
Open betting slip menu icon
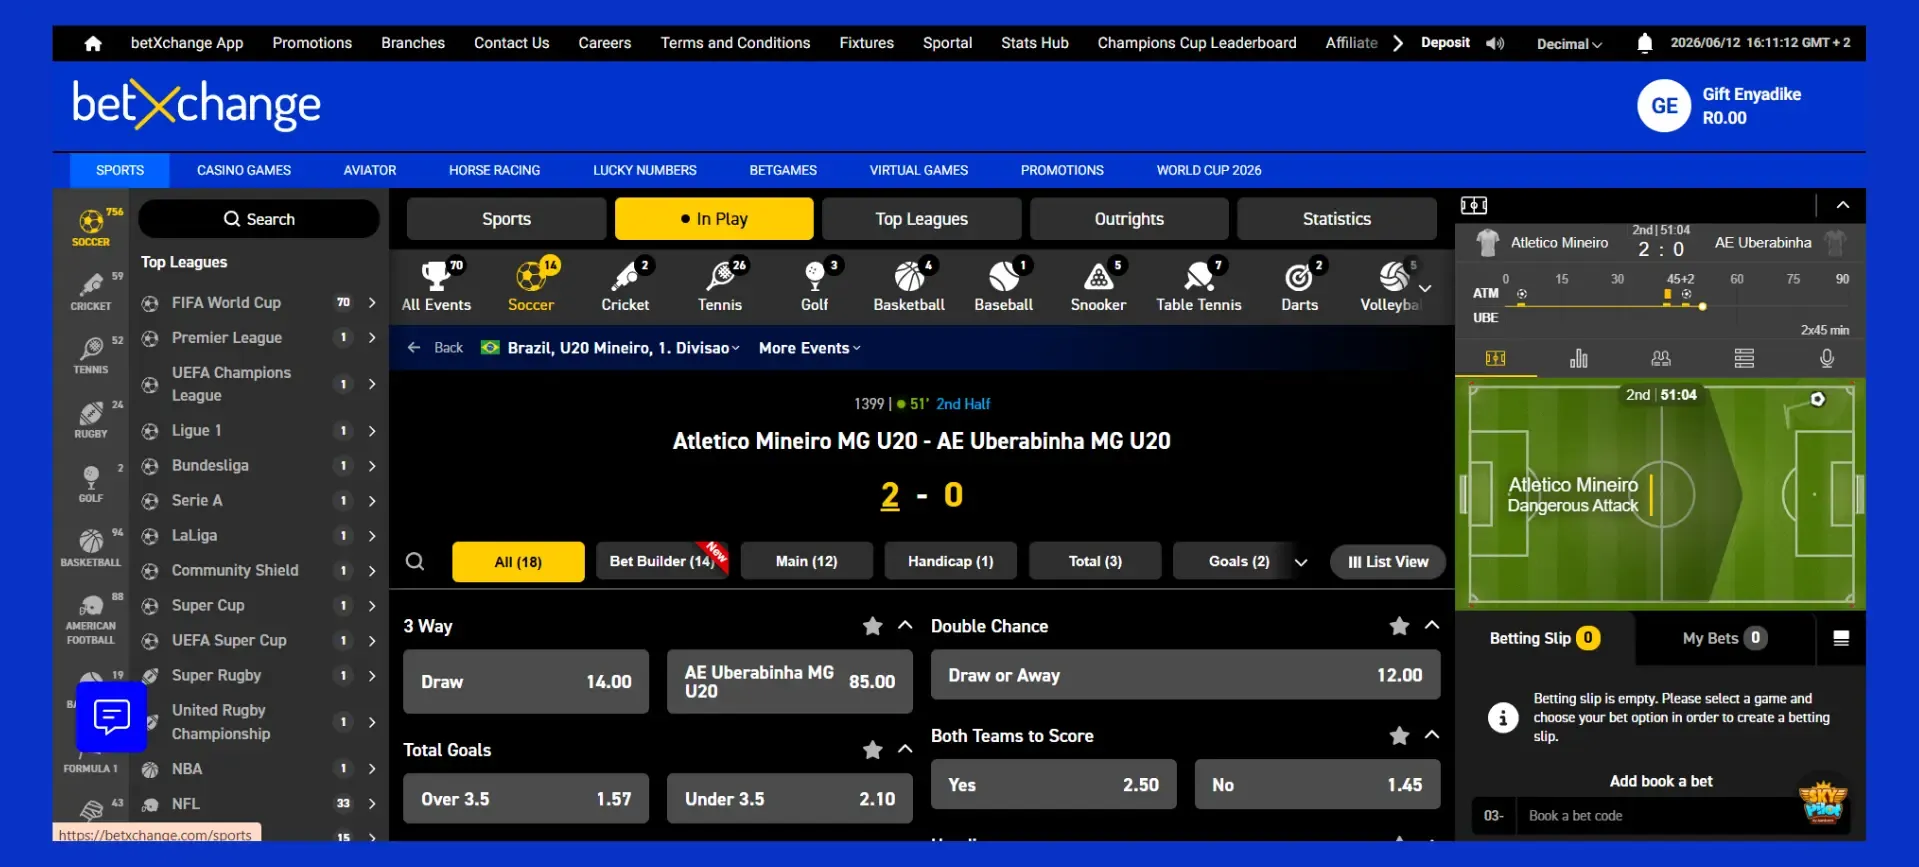click(x=1840, y=638)
